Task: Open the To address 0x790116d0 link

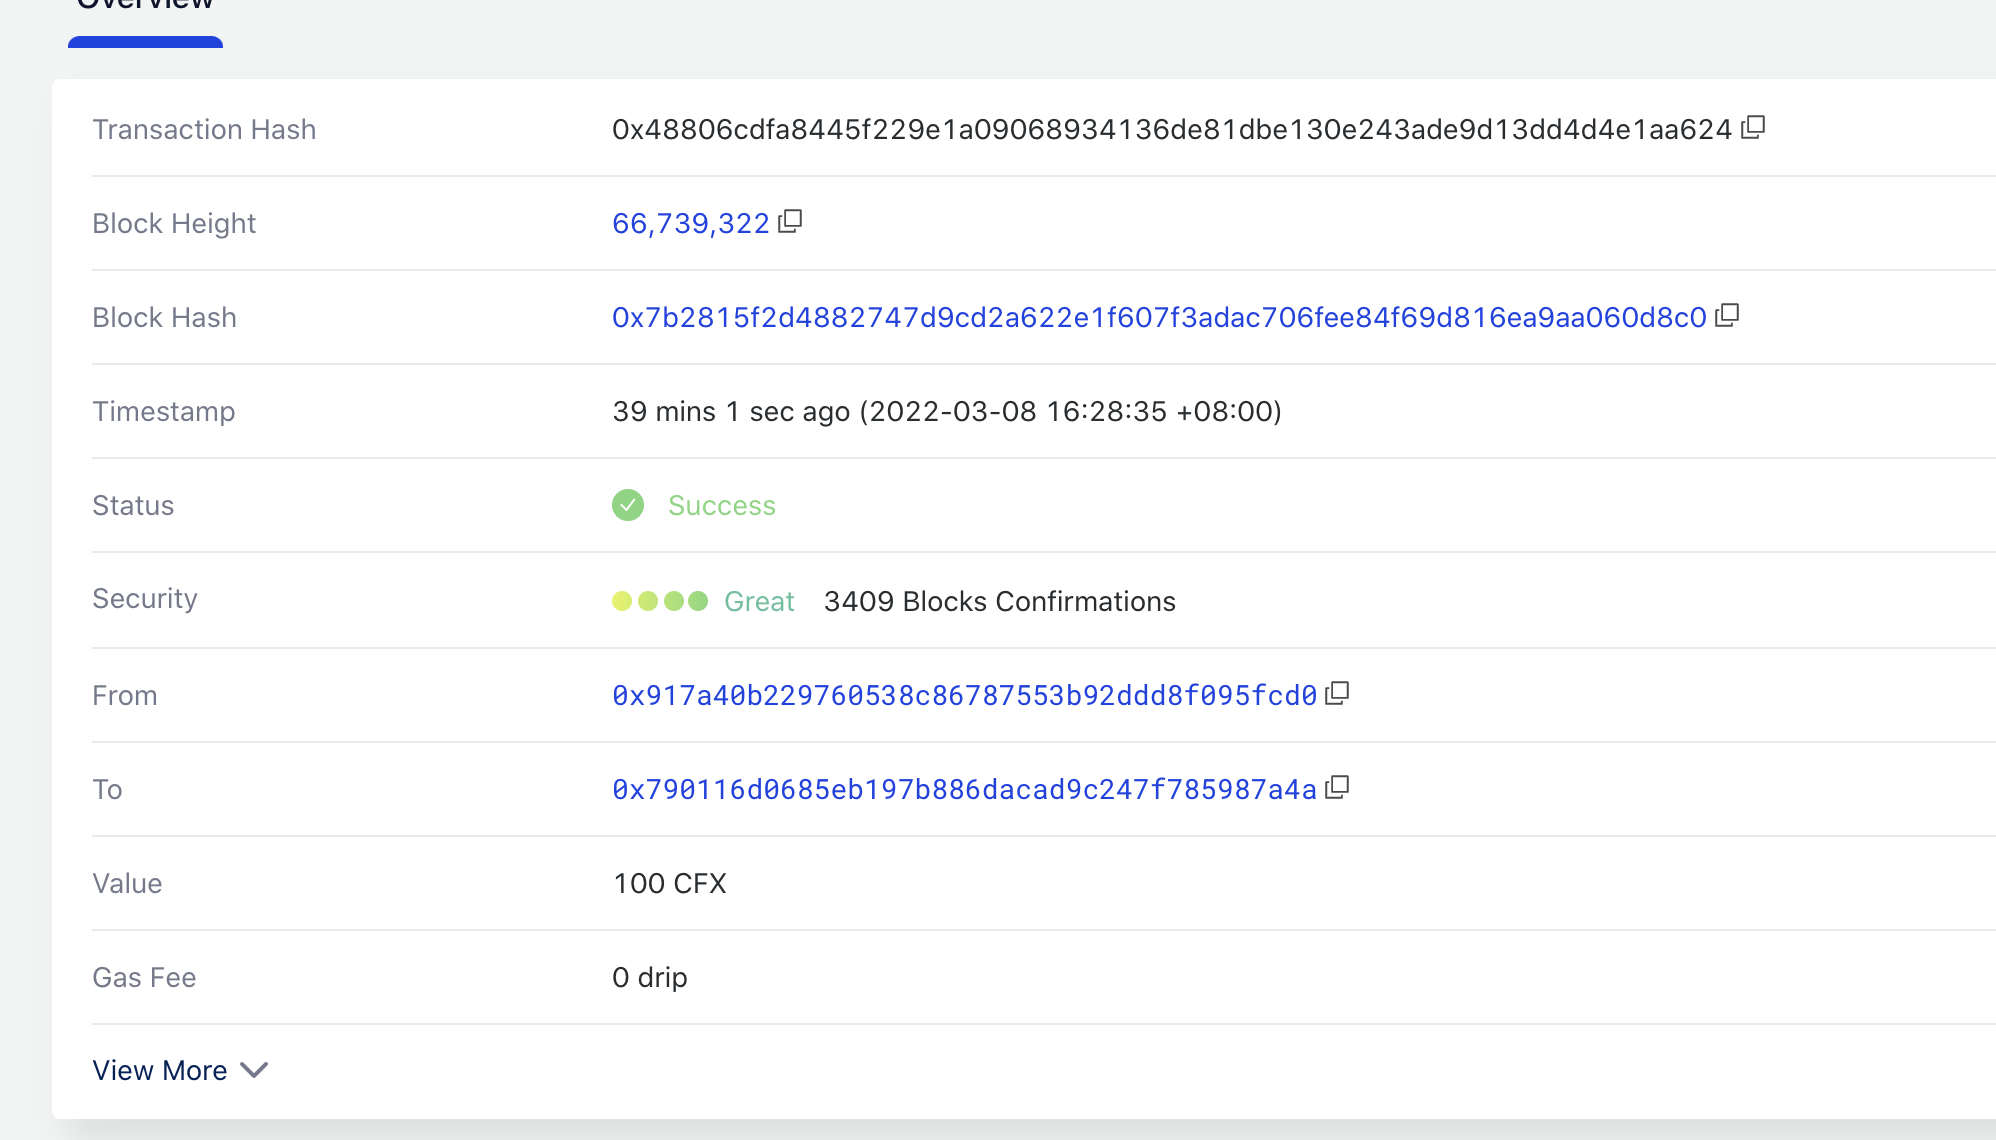Action: [964, 789]
